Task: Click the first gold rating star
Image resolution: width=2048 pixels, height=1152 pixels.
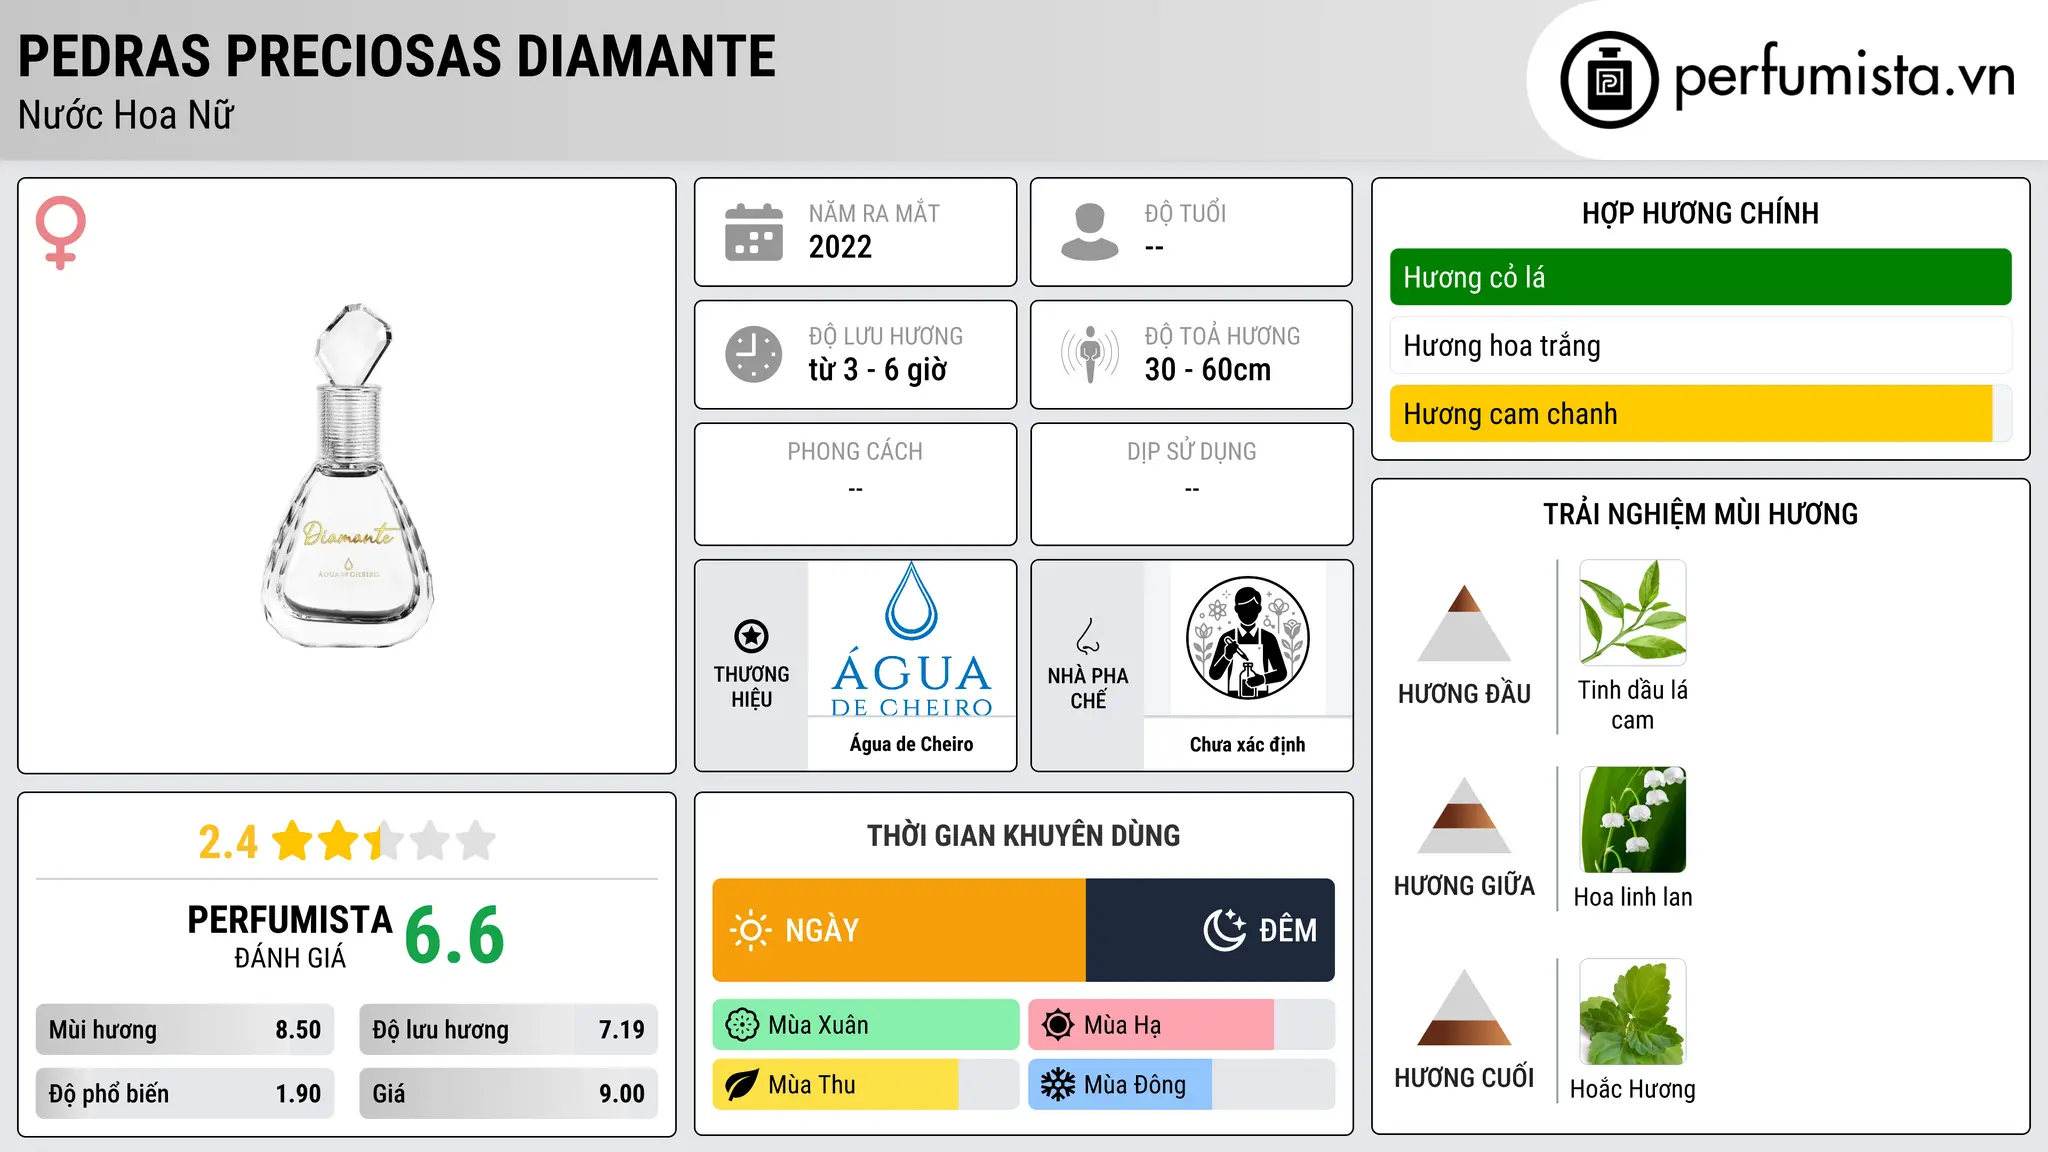Action: 293,840
